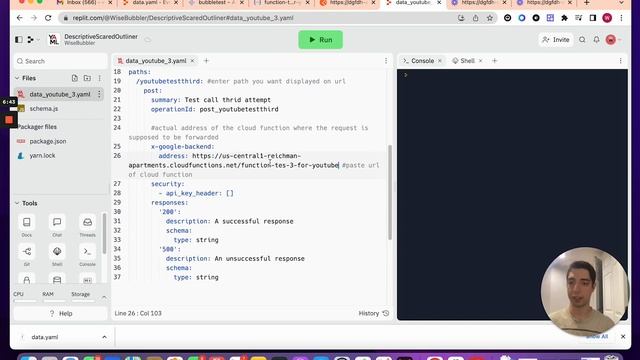Screen dimensions: 640x360
Task: Click the Help button
Action: [60, 313]
